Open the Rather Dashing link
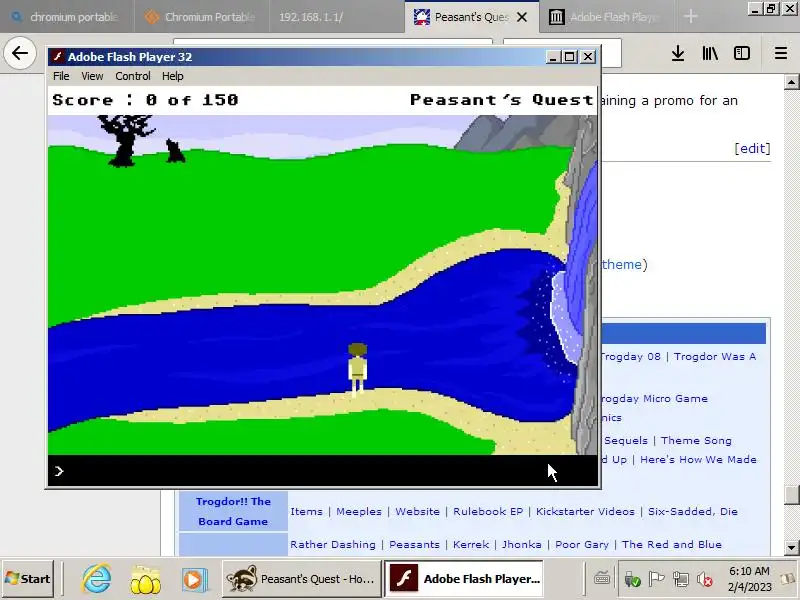Viewport: 800px width, 600px height. (x=333, y=544)
